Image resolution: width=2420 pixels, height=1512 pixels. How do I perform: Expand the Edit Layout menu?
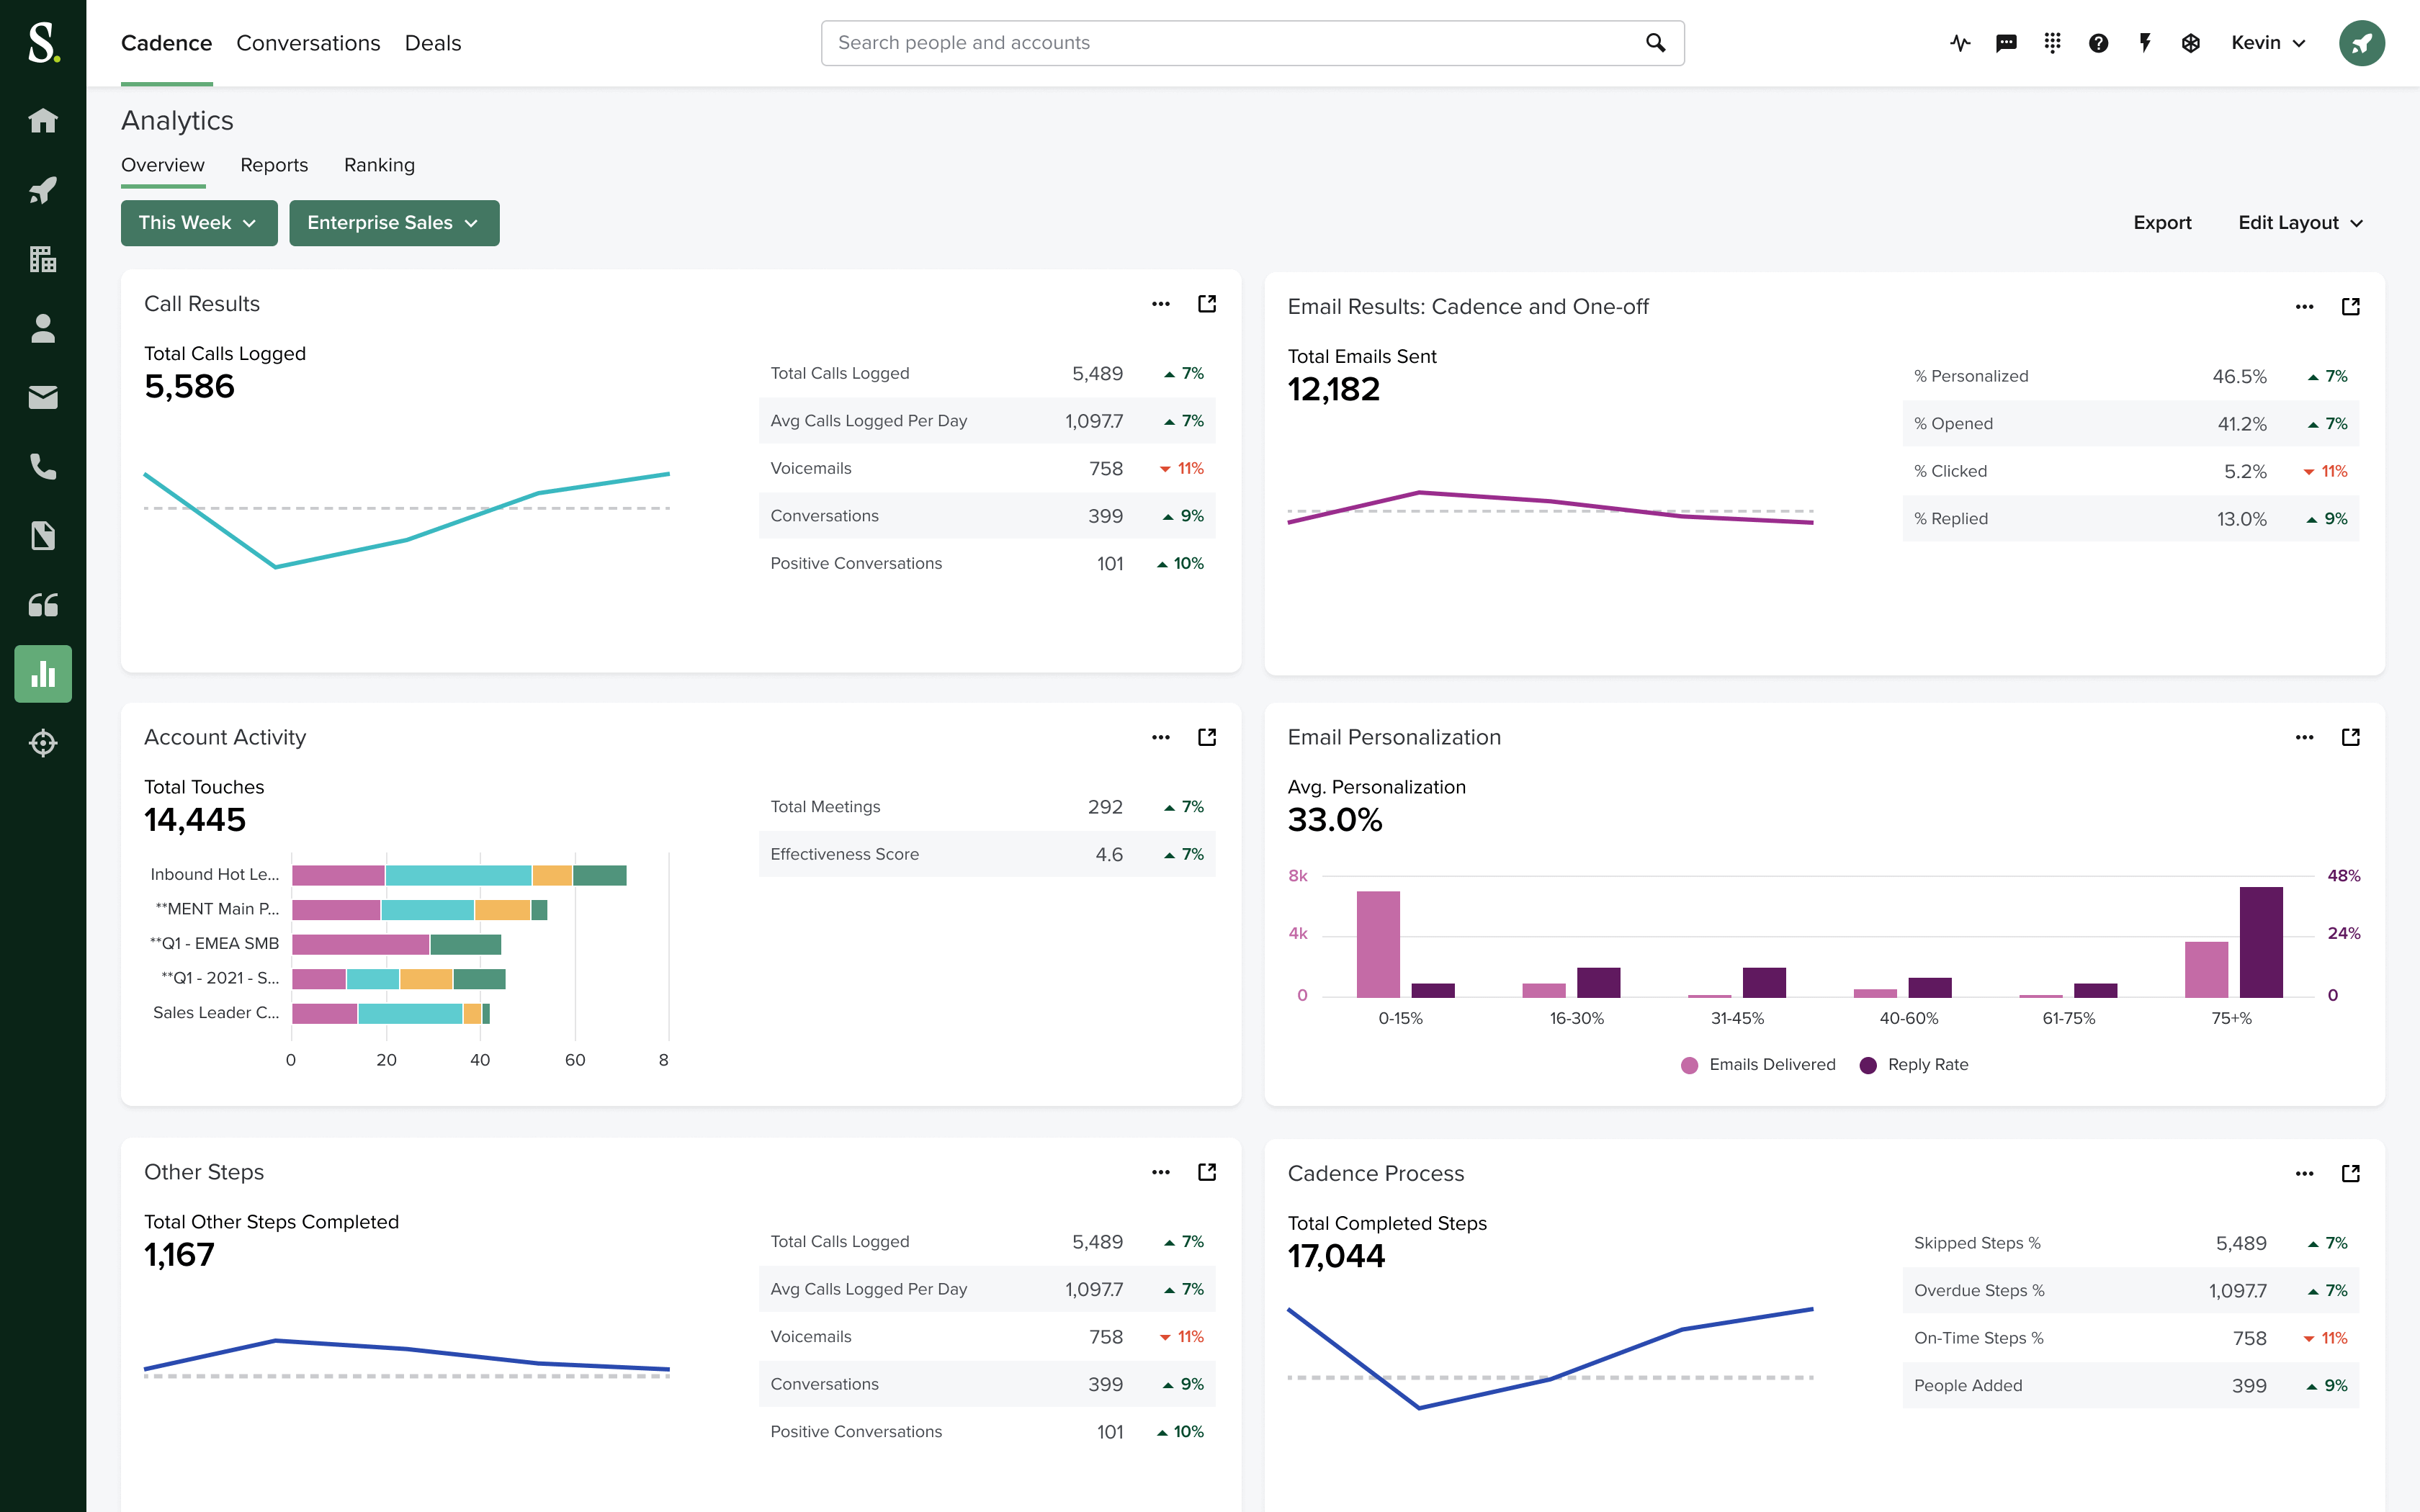point(2299,222)
